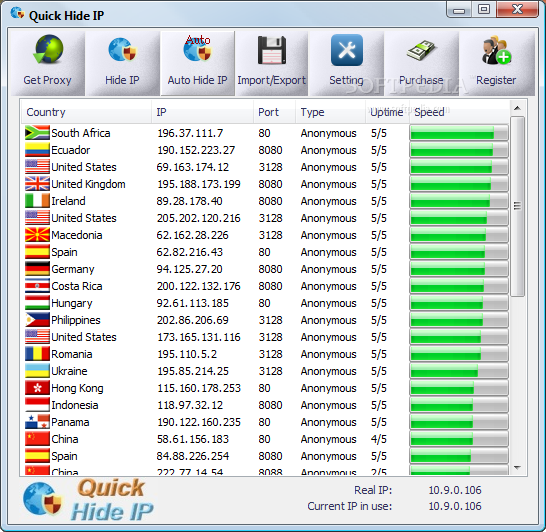Click the Real IP label
This screenshot has width=546, height=532.
[373, 490]
